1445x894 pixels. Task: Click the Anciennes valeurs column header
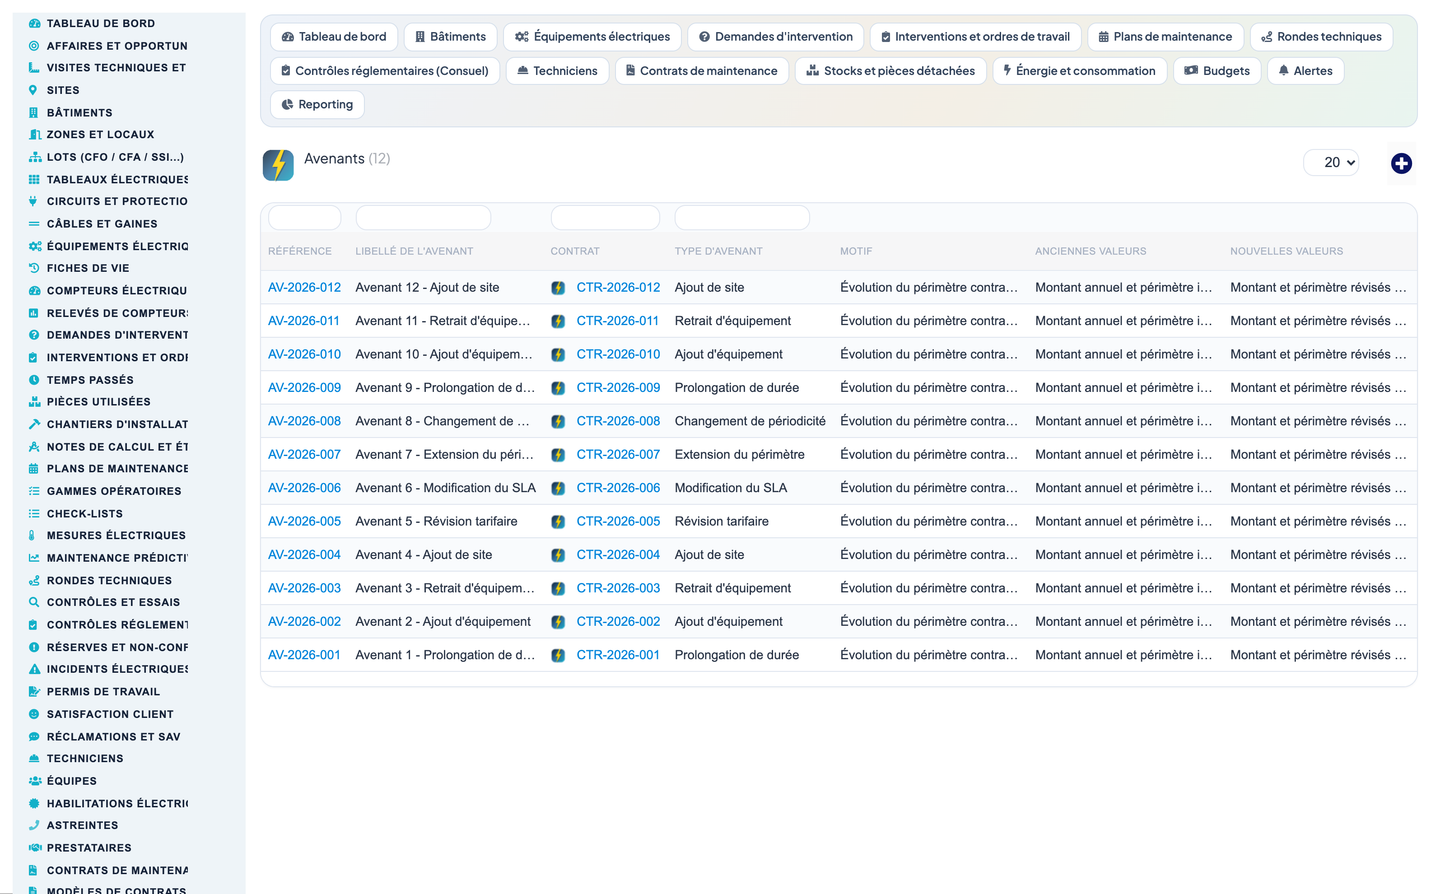click(x=1091, y=252)
